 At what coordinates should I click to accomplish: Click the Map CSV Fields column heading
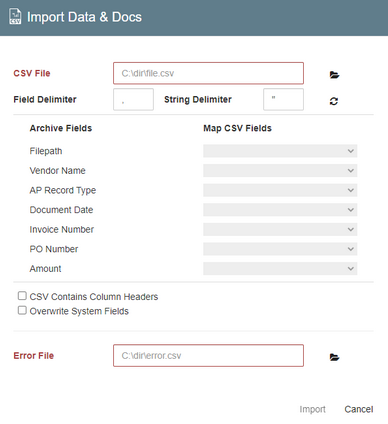(237, 128)
